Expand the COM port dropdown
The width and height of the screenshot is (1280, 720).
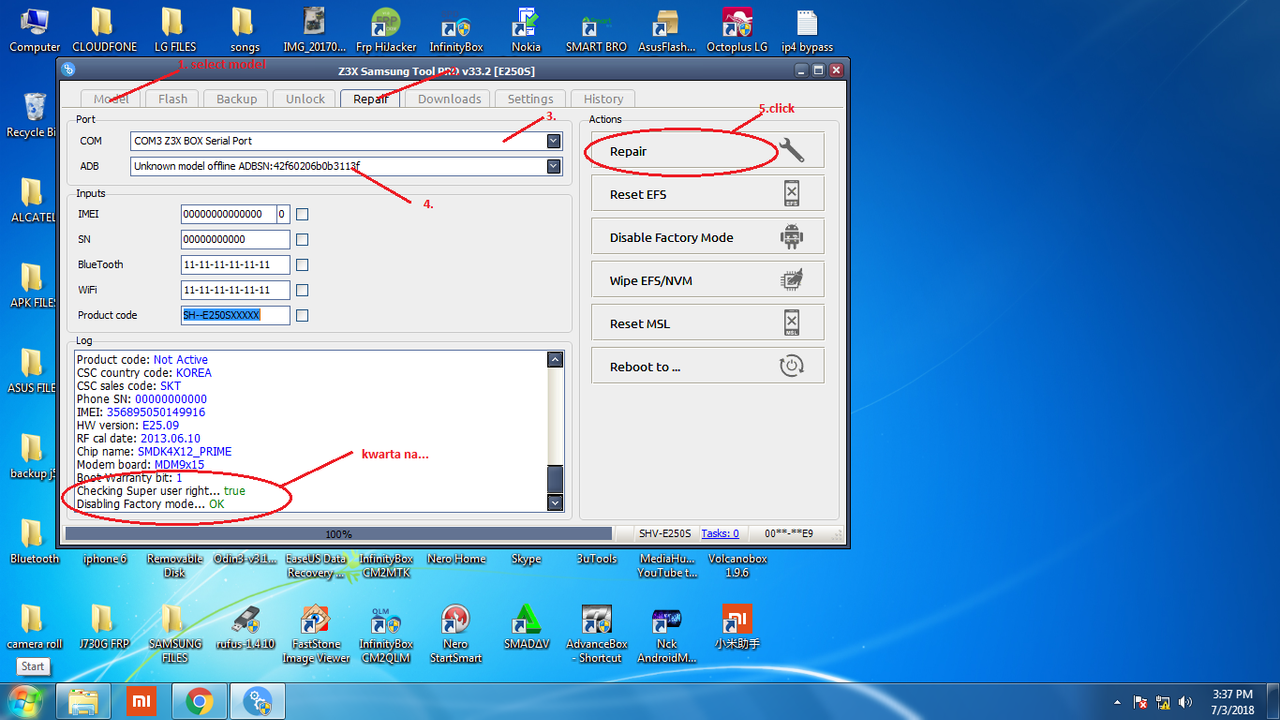coord(554,141)
